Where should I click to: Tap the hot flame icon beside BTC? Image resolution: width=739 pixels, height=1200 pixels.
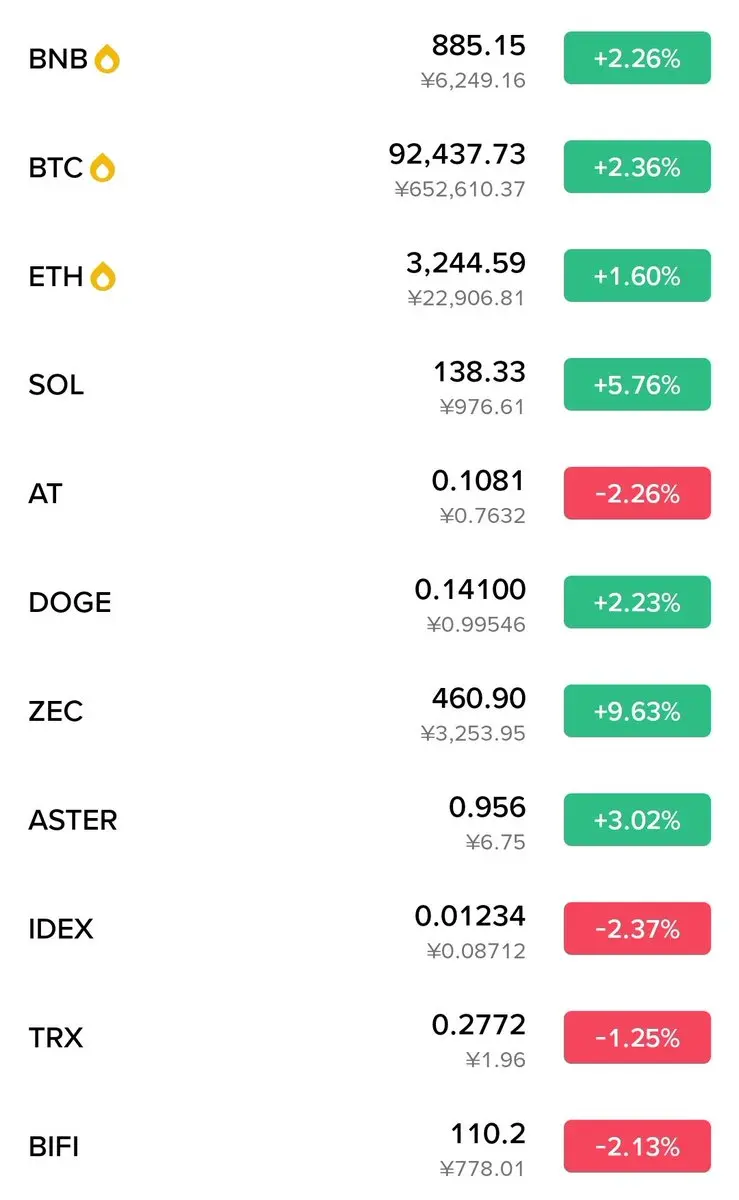pyautogui.click(x=102, y=168)
